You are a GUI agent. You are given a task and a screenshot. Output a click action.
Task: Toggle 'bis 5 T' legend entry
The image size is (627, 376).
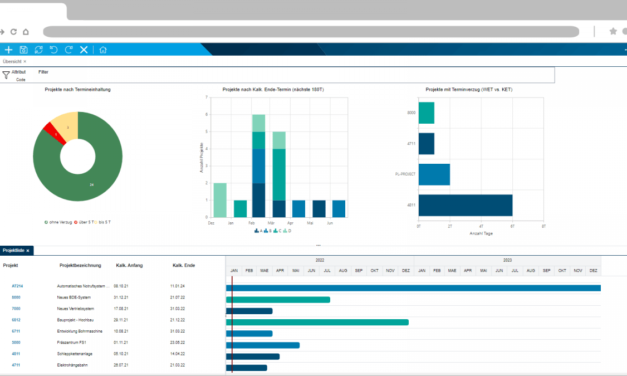point(102,222)
